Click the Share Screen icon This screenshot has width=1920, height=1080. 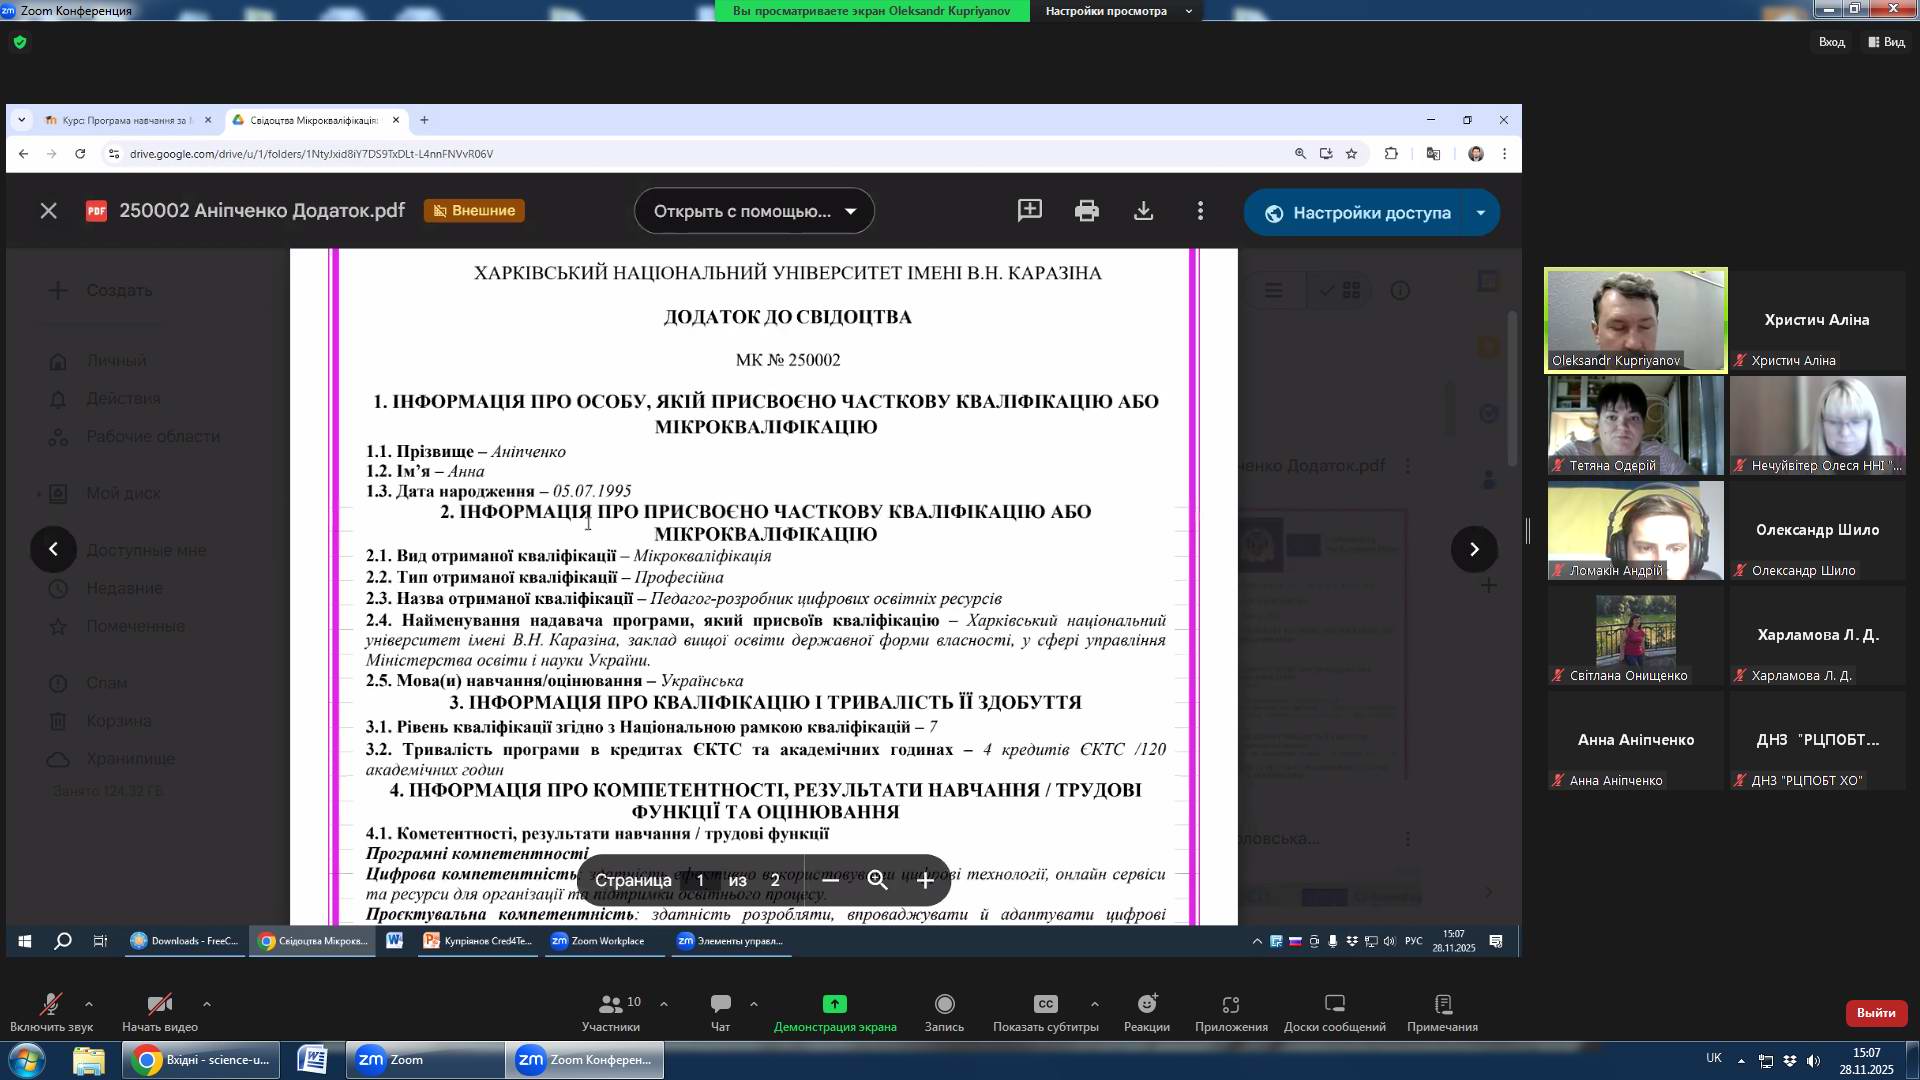tap(834, 1005)
